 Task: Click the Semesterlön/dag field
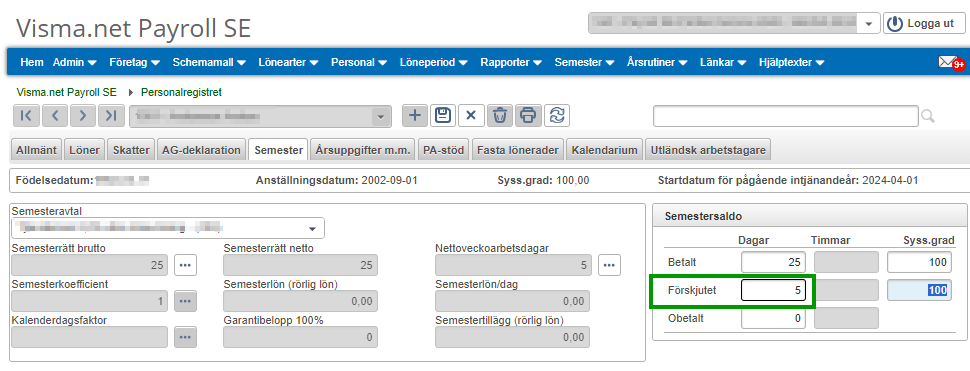pos(512,301)
